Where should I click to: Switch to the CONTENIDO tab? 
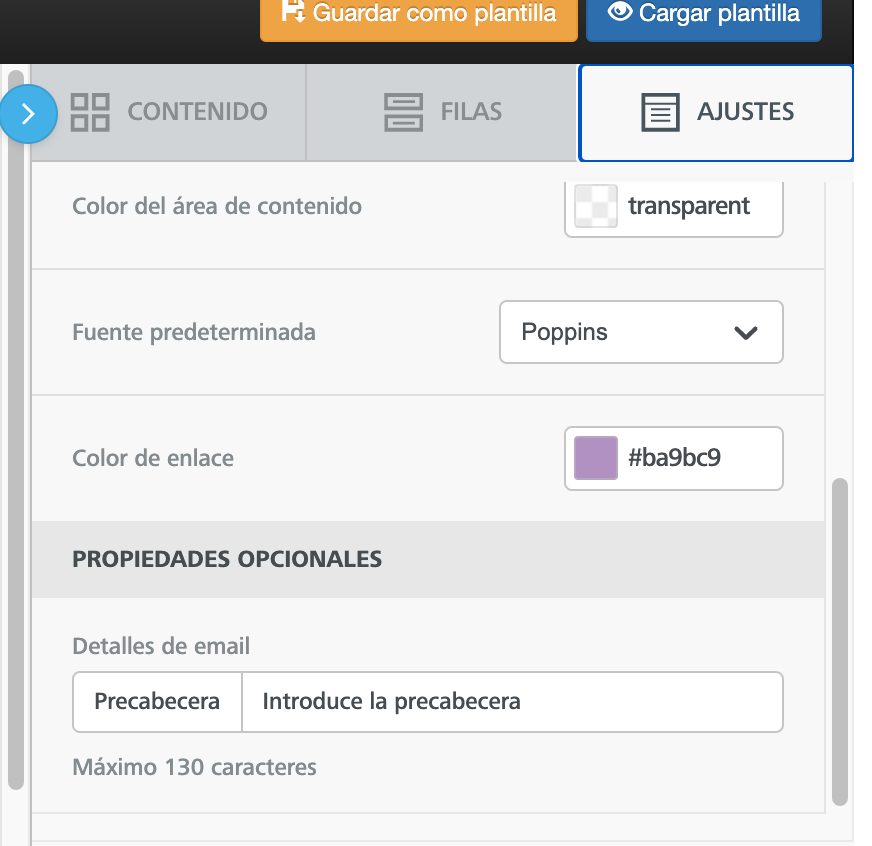click(x=197, y=112)
